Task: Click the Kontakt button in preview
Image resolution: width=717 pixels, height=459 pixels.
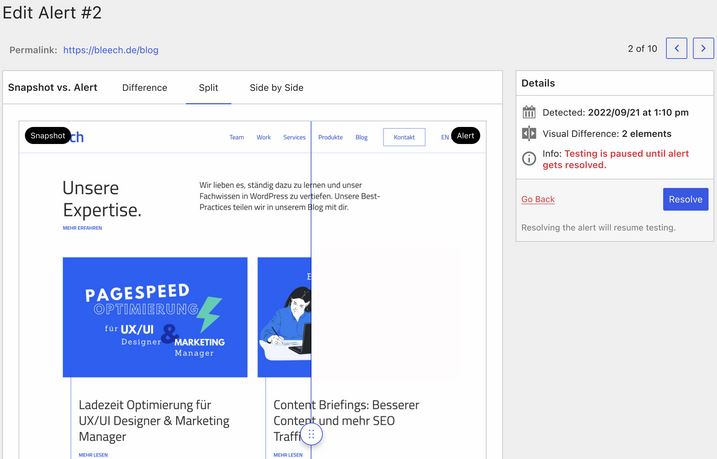Action: [404, 137]
